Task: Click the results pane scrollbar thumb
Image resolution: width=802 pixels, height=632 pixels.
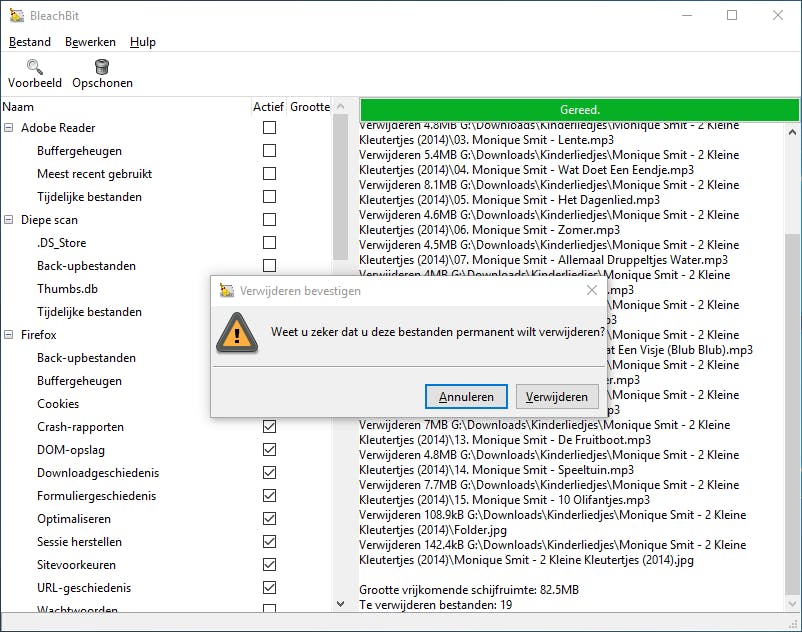Action: coord(792,414)
